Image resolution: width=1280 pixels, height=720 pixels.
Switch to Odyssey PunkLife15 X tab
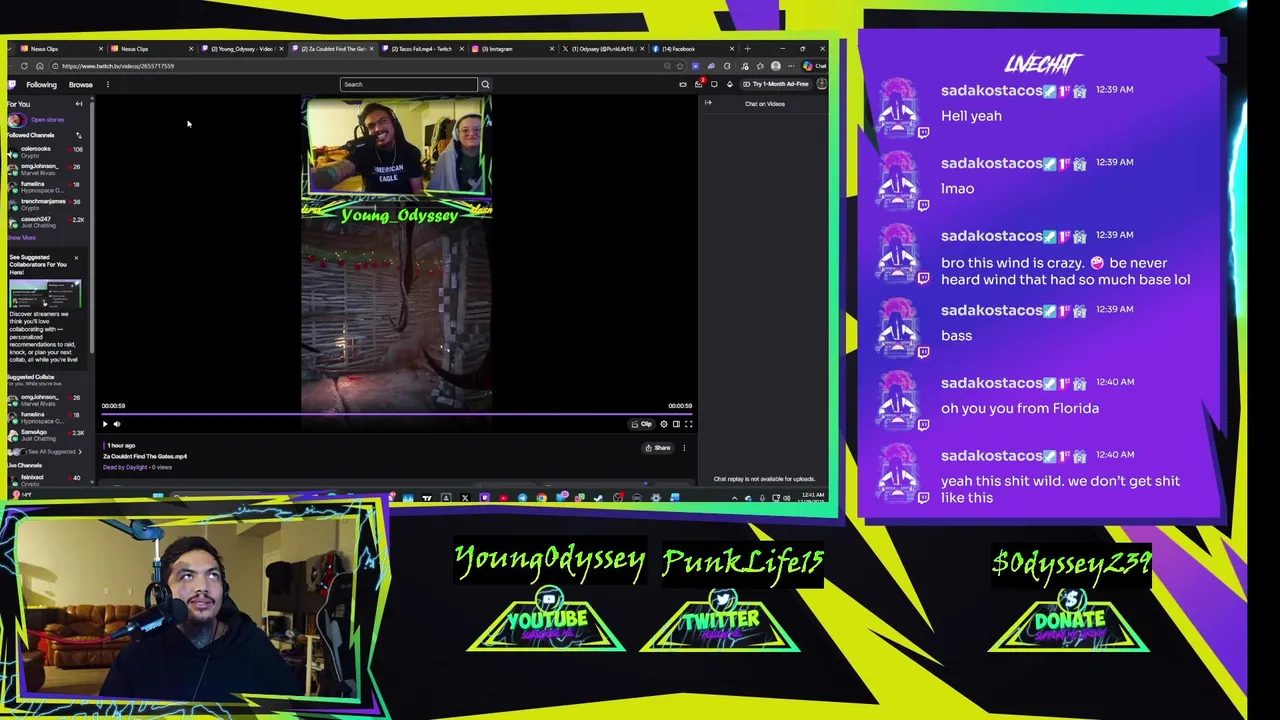click(x=604, y=49)
